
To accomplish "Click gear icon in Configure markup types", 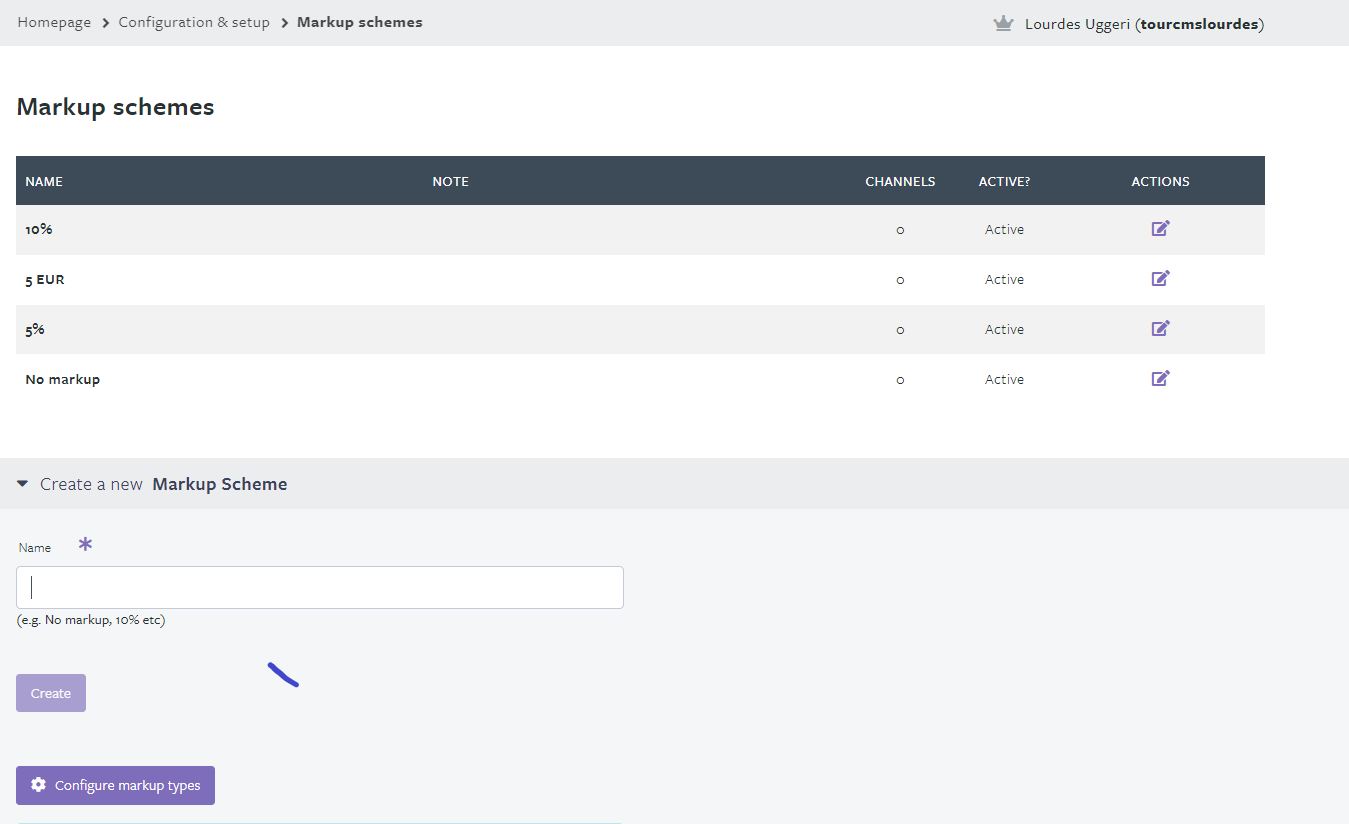I will click(38, 785).
